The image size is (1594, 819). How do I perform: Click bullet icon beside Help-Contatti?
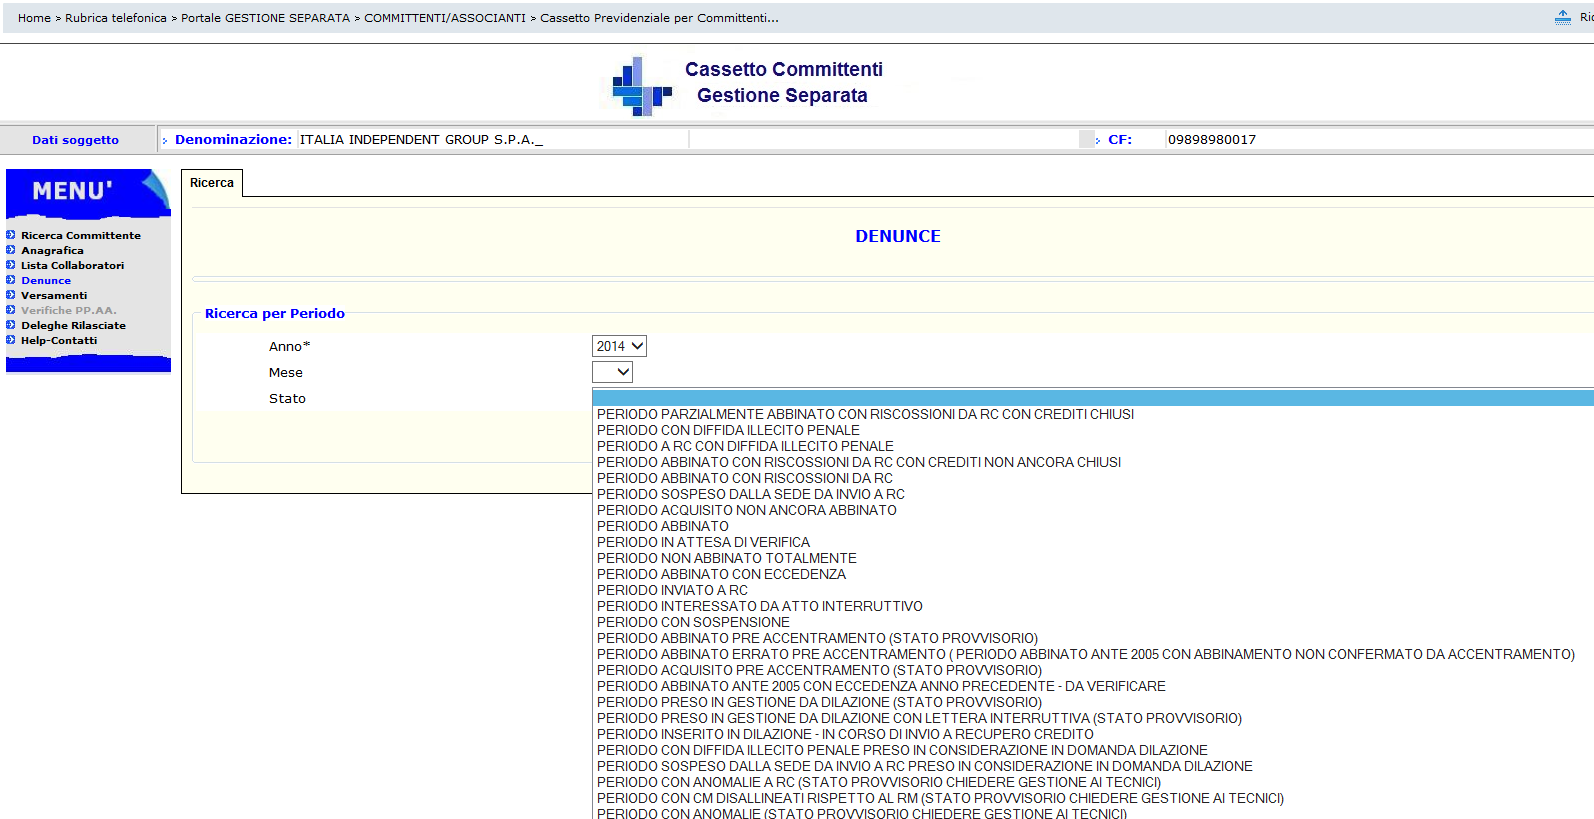pyautogui.click(x=11, y=340)
